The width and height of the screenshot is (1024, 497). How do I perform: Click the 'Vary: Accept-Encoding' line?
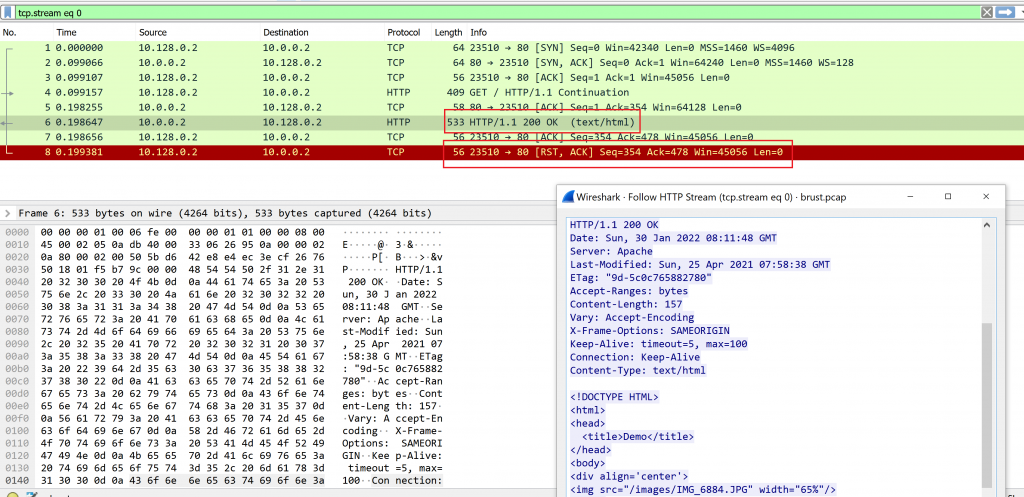pos(632,317)
